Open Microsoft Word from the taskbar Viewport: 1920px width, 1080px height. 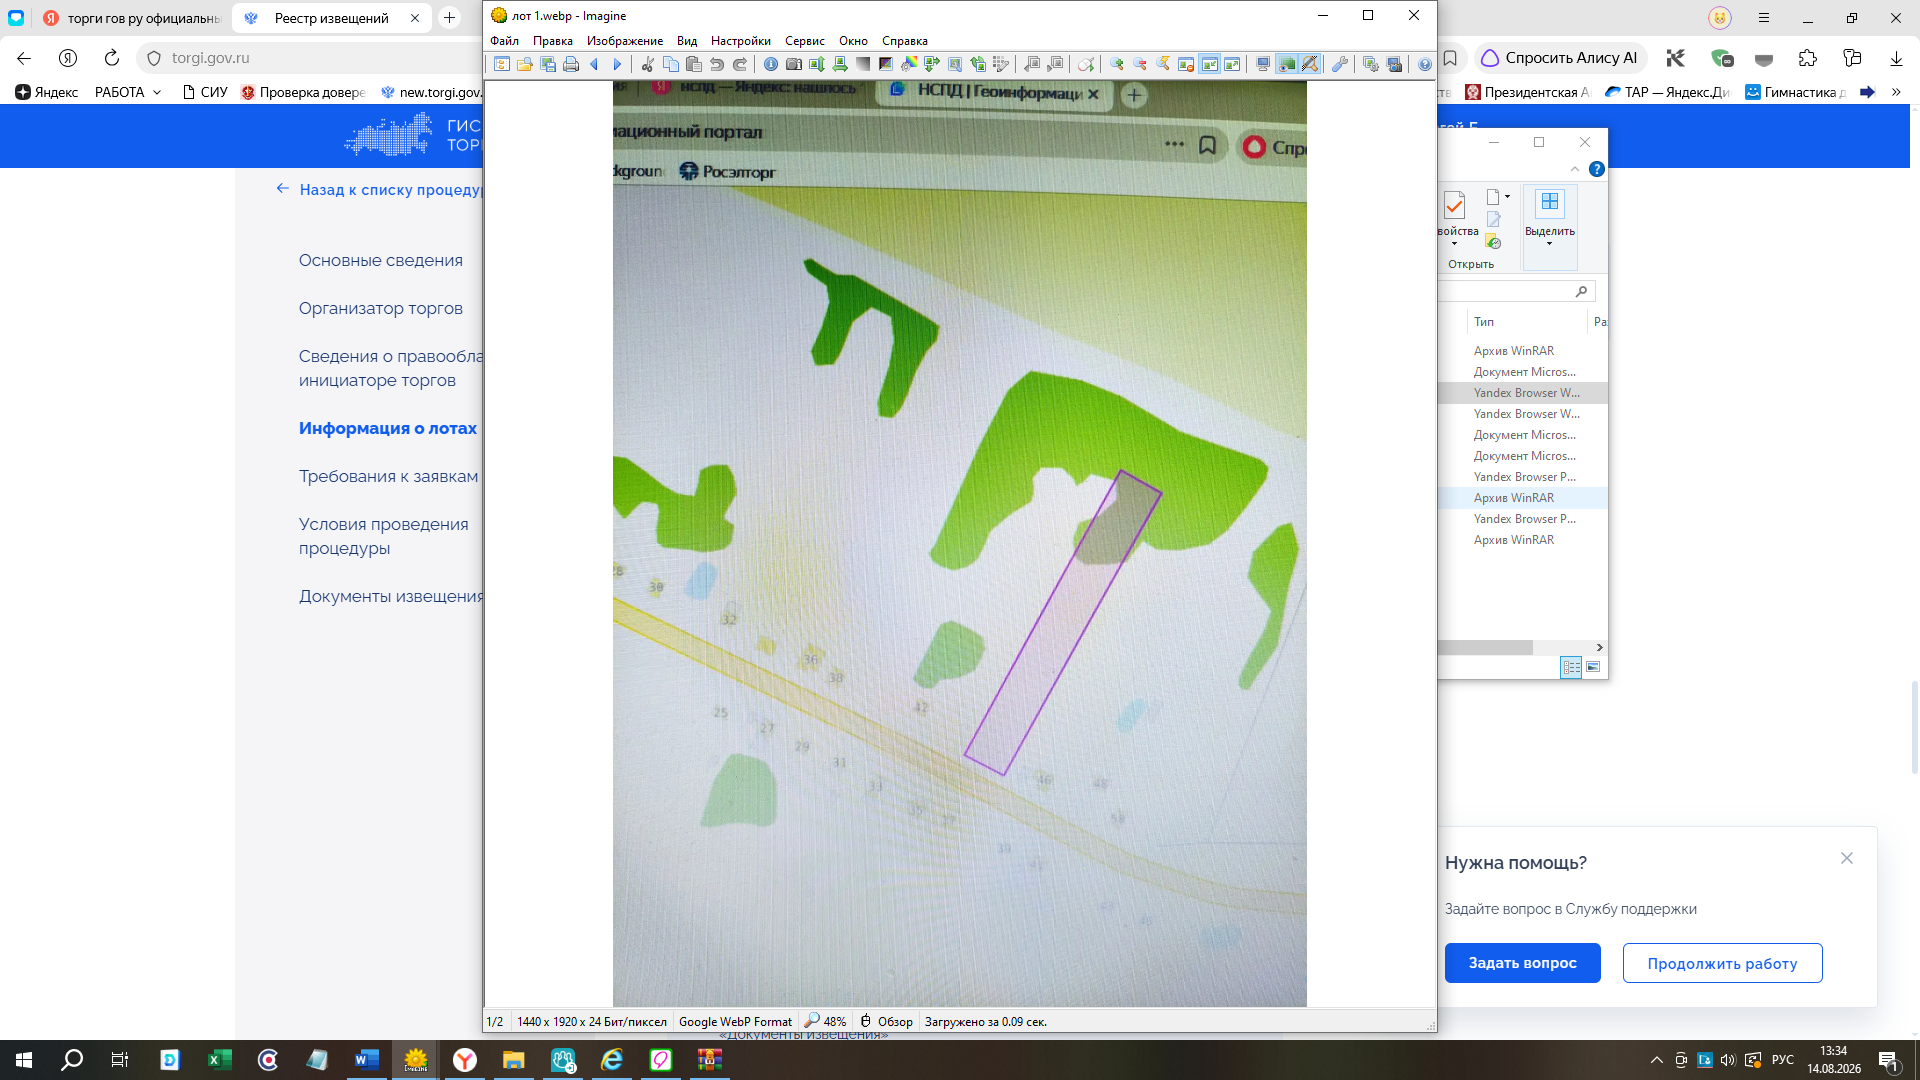point(367,1060)
